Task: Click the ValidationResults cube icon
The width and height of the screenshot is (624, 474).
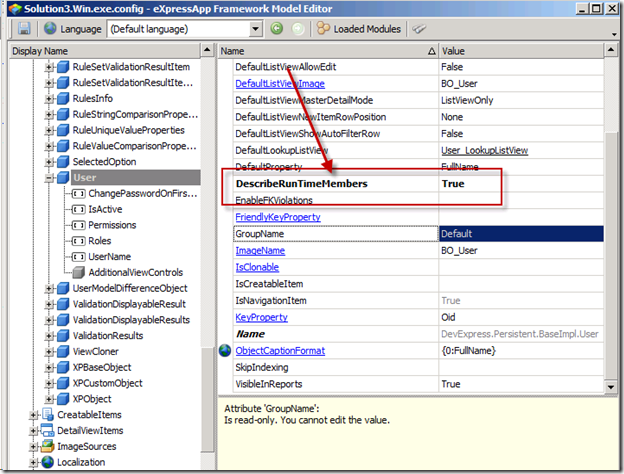Action: pyautogui.click(x=63, y=336)
